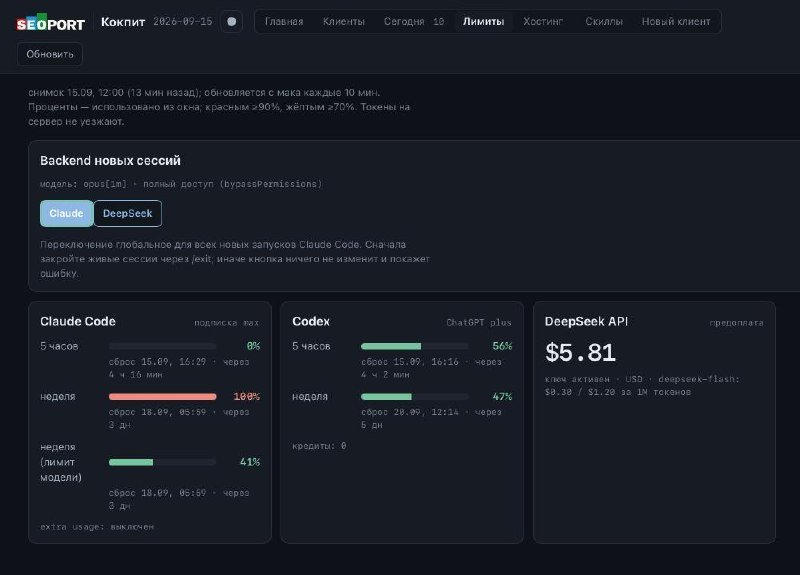
Task: Click the Claude Code card title
Action: (78, 321)
